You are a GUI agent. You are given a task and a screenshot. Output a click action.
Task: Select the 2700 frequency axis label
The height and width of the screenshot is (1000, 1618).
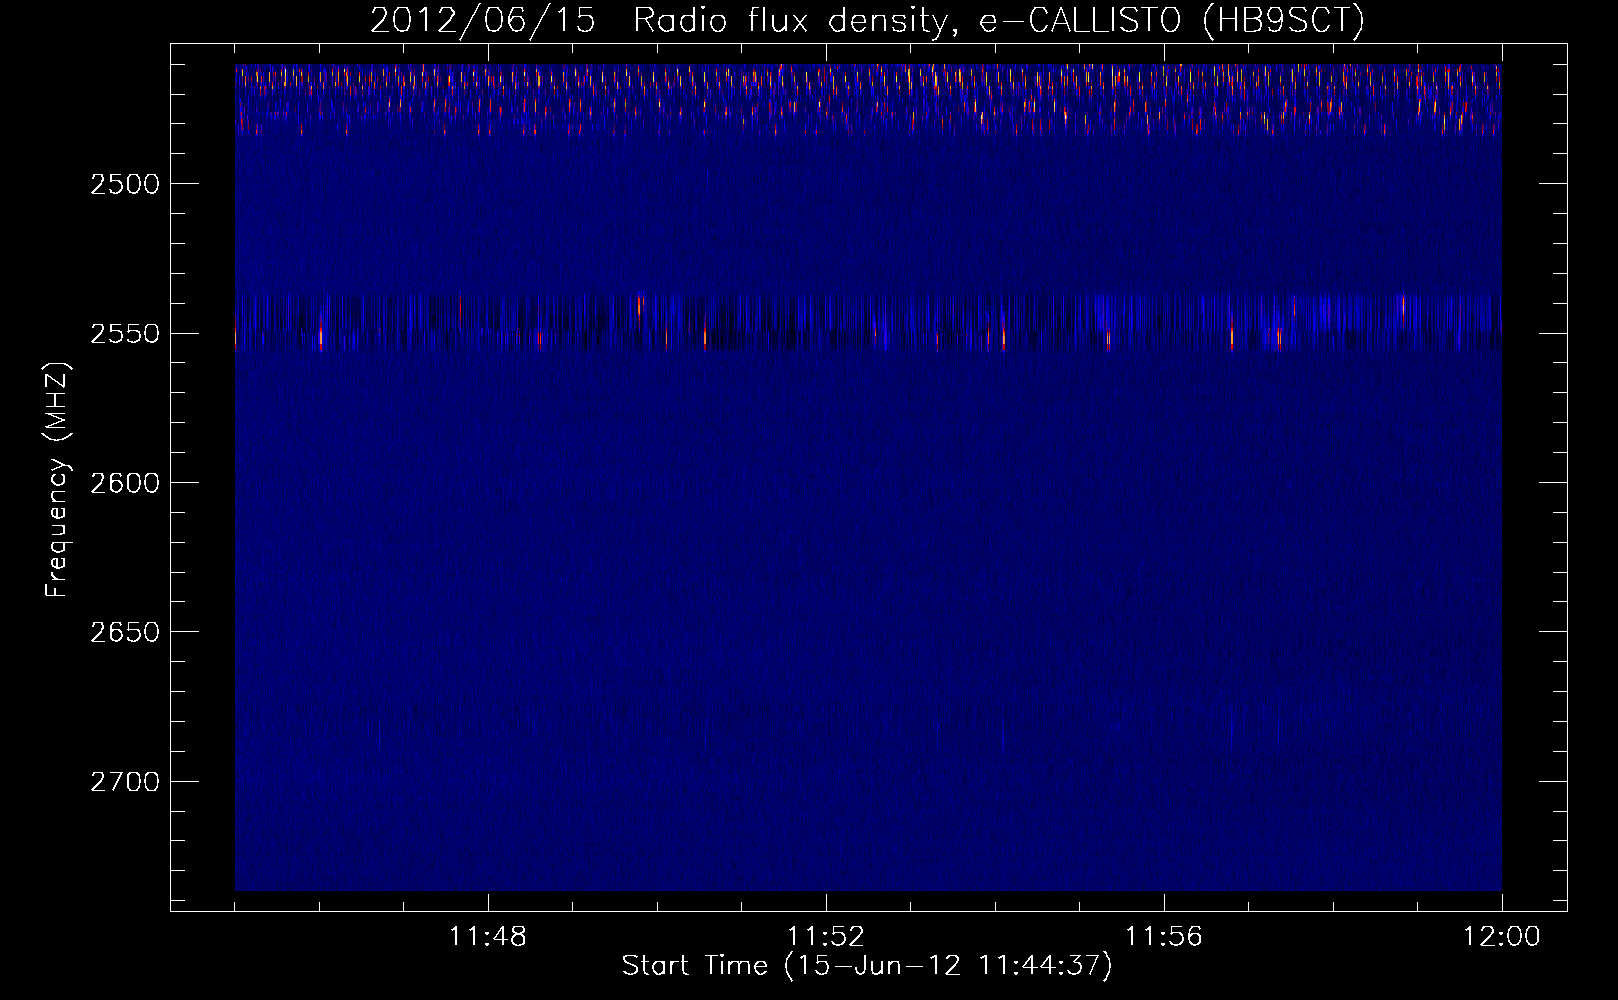[125, 782]
